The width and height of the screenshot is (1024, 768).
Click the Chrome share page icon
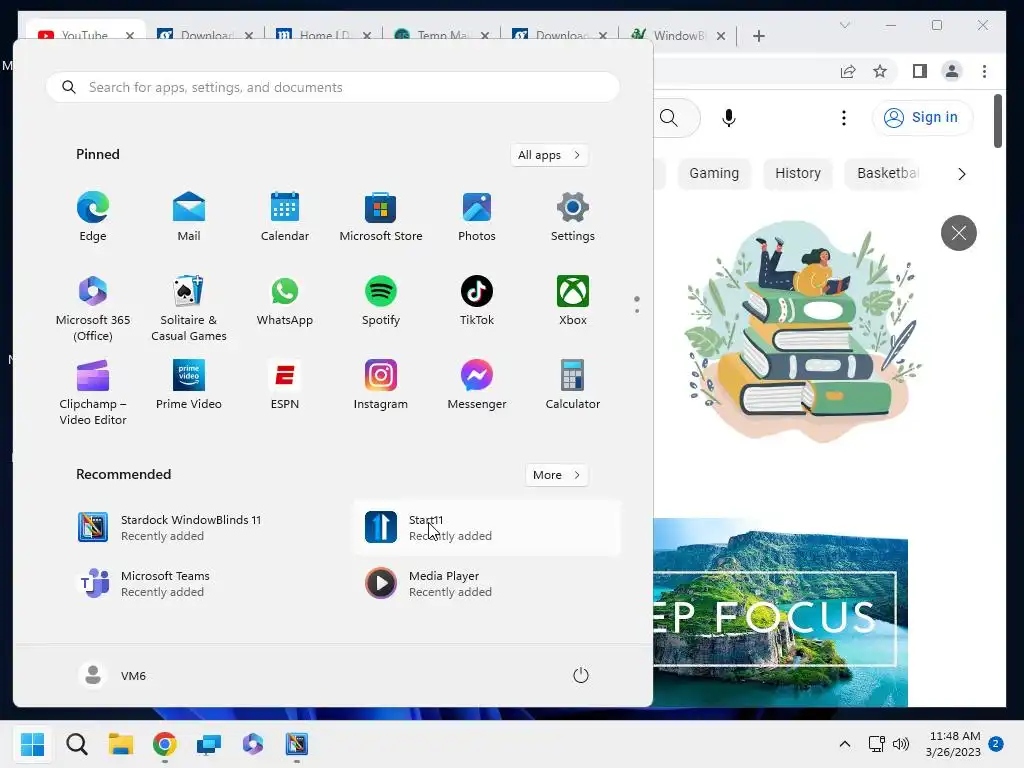click(848, 71)
